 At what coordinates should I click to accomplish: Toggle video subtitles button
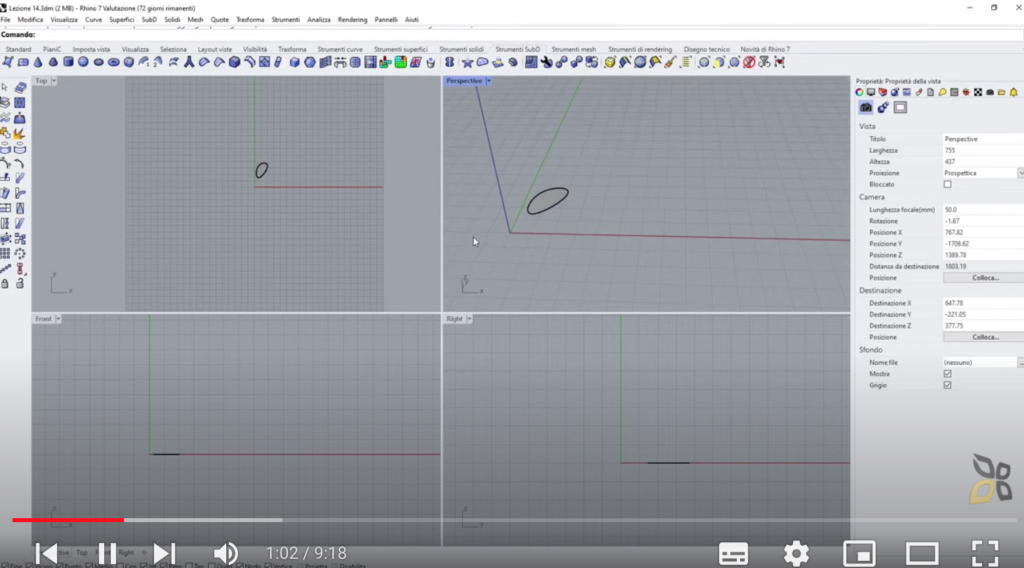[733, 554]
